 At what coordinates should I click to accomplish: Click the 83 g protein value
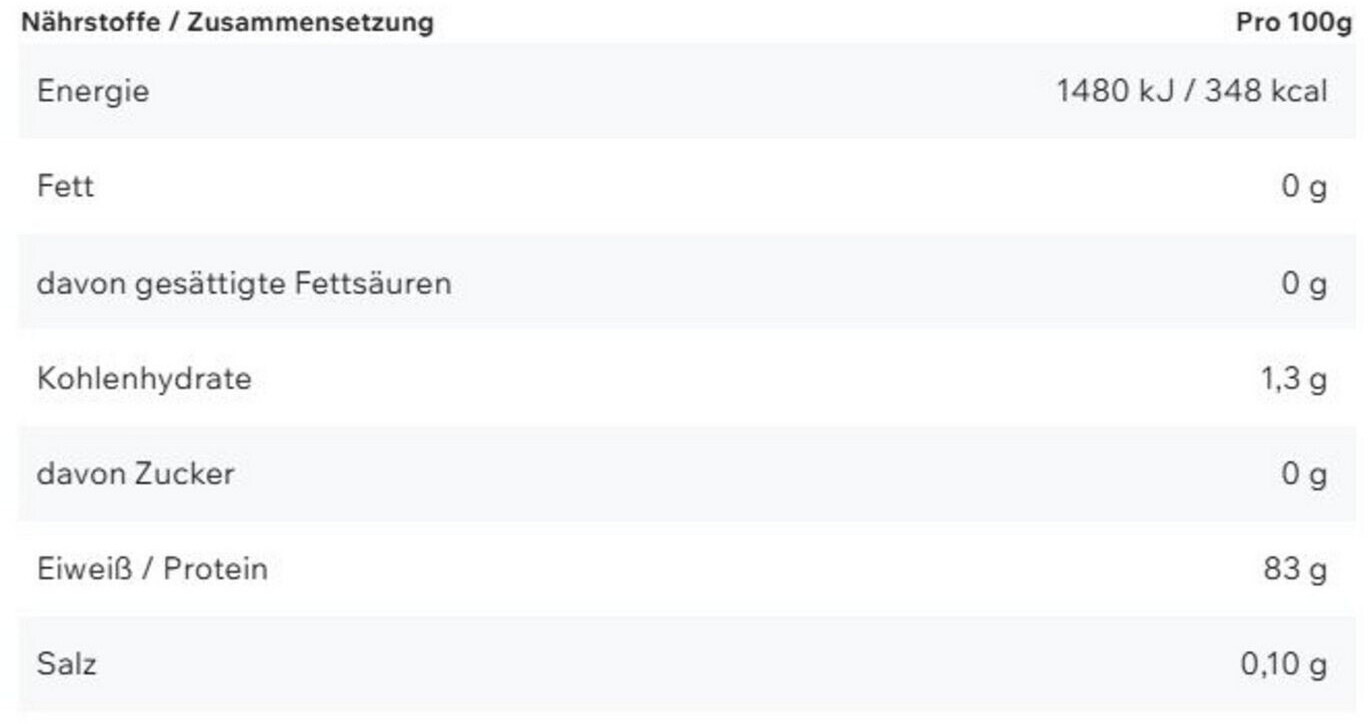1295,569
